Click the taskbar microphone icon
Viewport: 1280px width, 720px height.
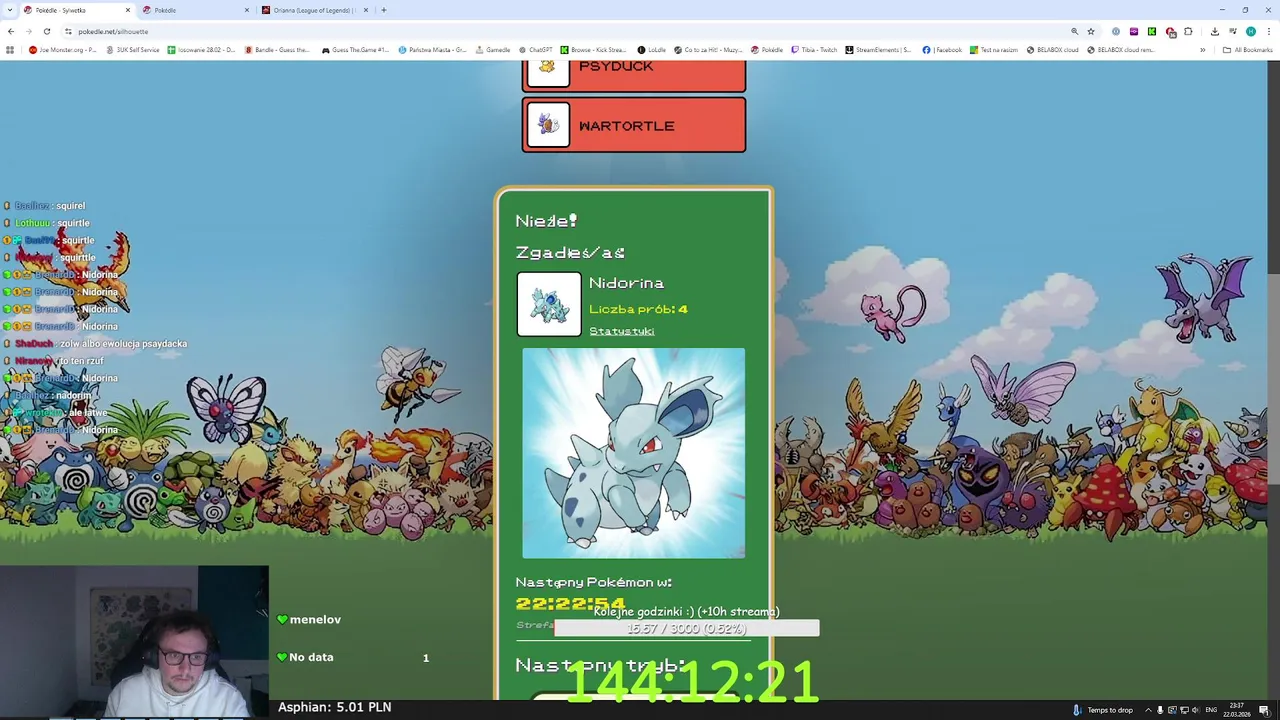click(1160, 710)
